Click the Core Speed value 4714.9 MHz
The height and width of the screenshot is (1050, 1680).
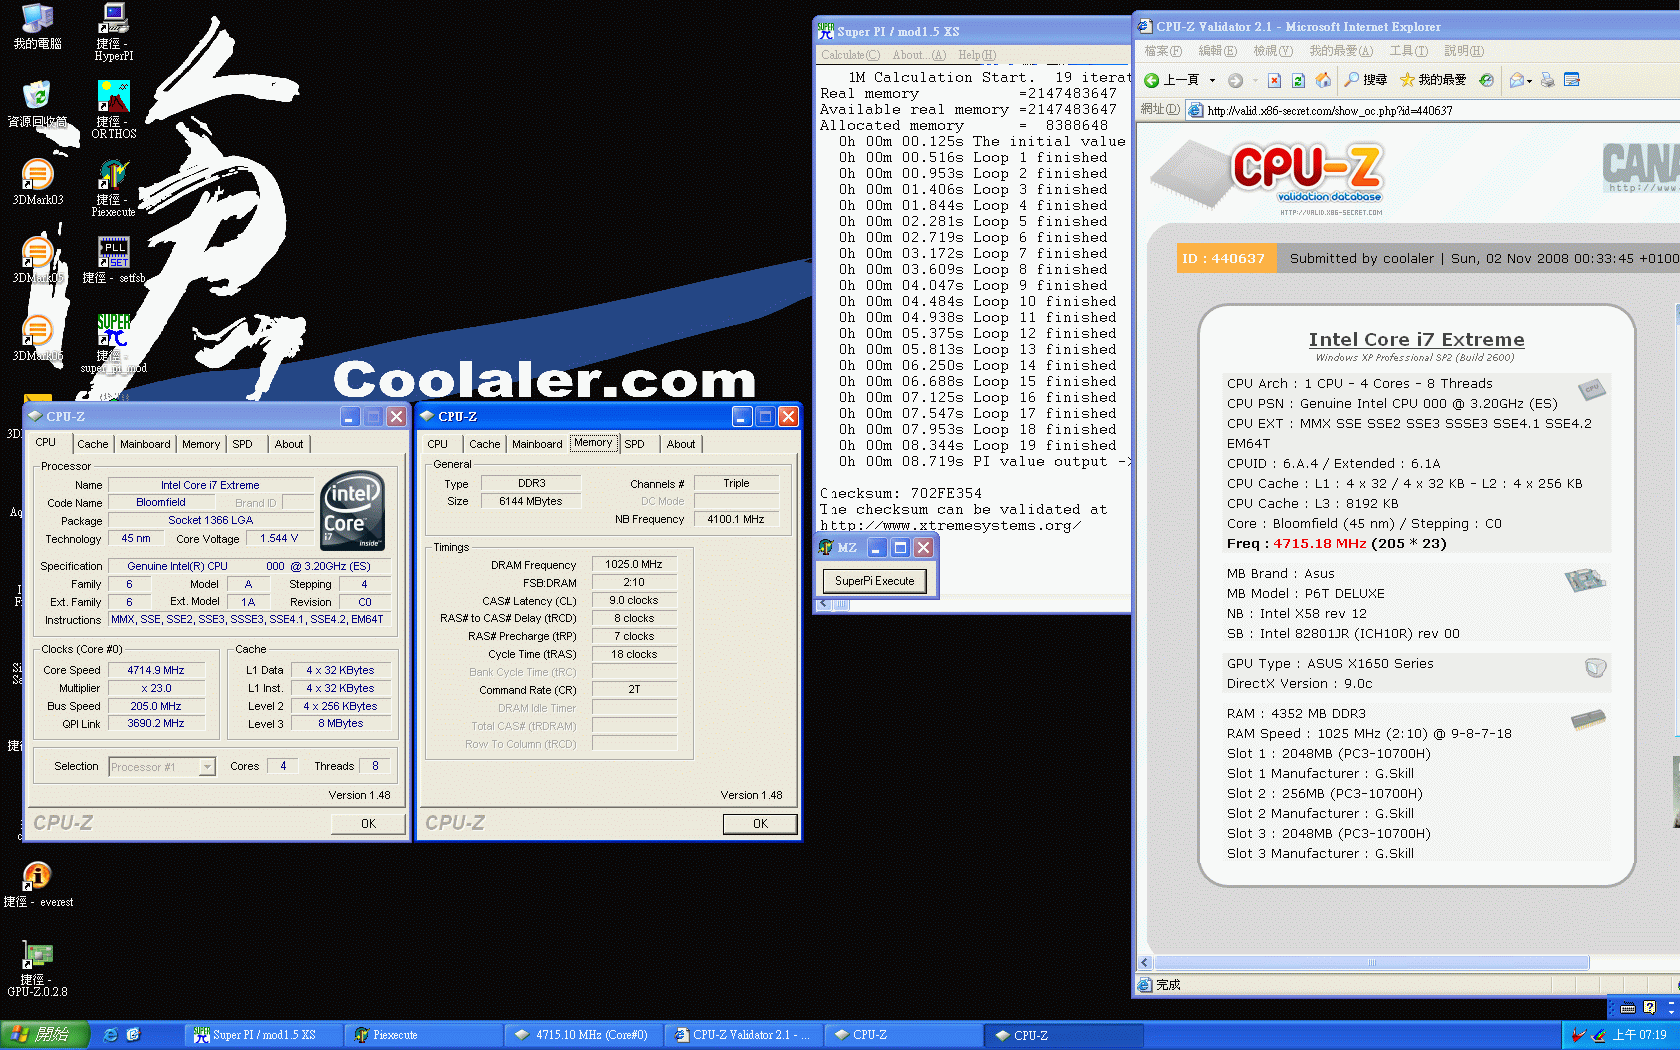click(156, 670)
